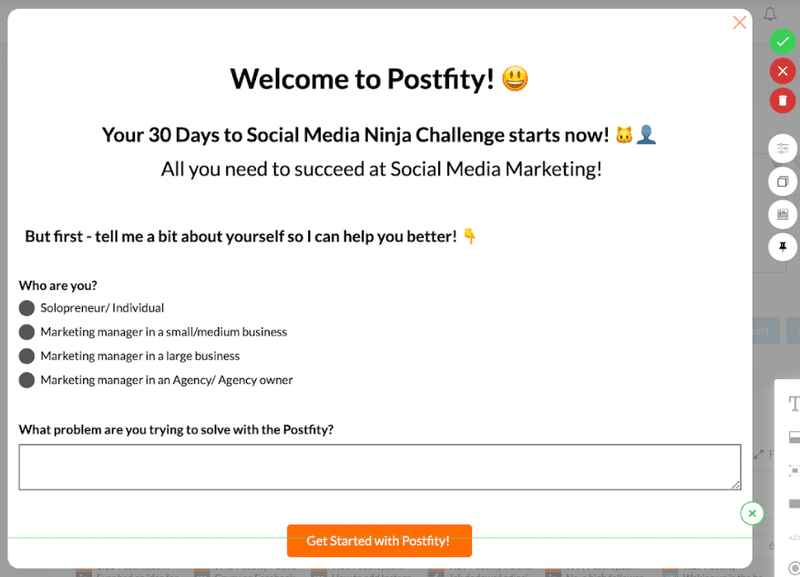Click the green circled X icon
This screenshot has width=800, height=577.
(x=752, y=513)
